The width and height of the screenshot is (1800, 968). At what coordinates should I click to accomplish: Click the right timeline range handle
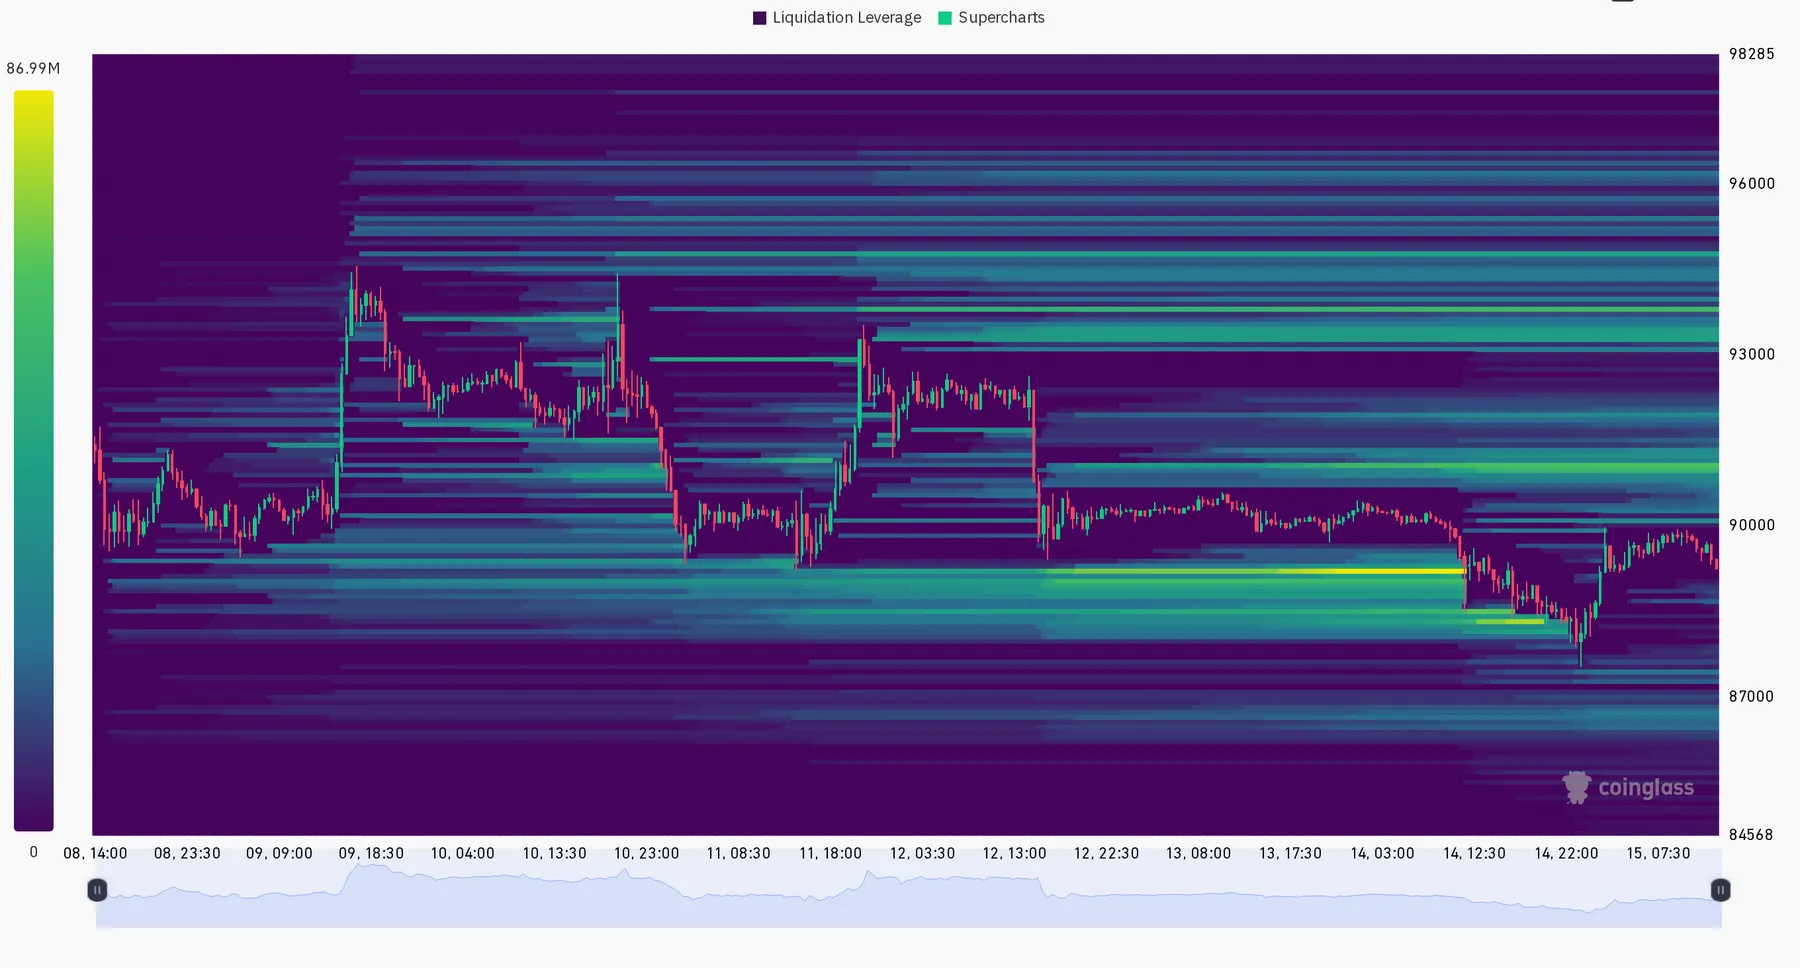[x=1719, y=890]
